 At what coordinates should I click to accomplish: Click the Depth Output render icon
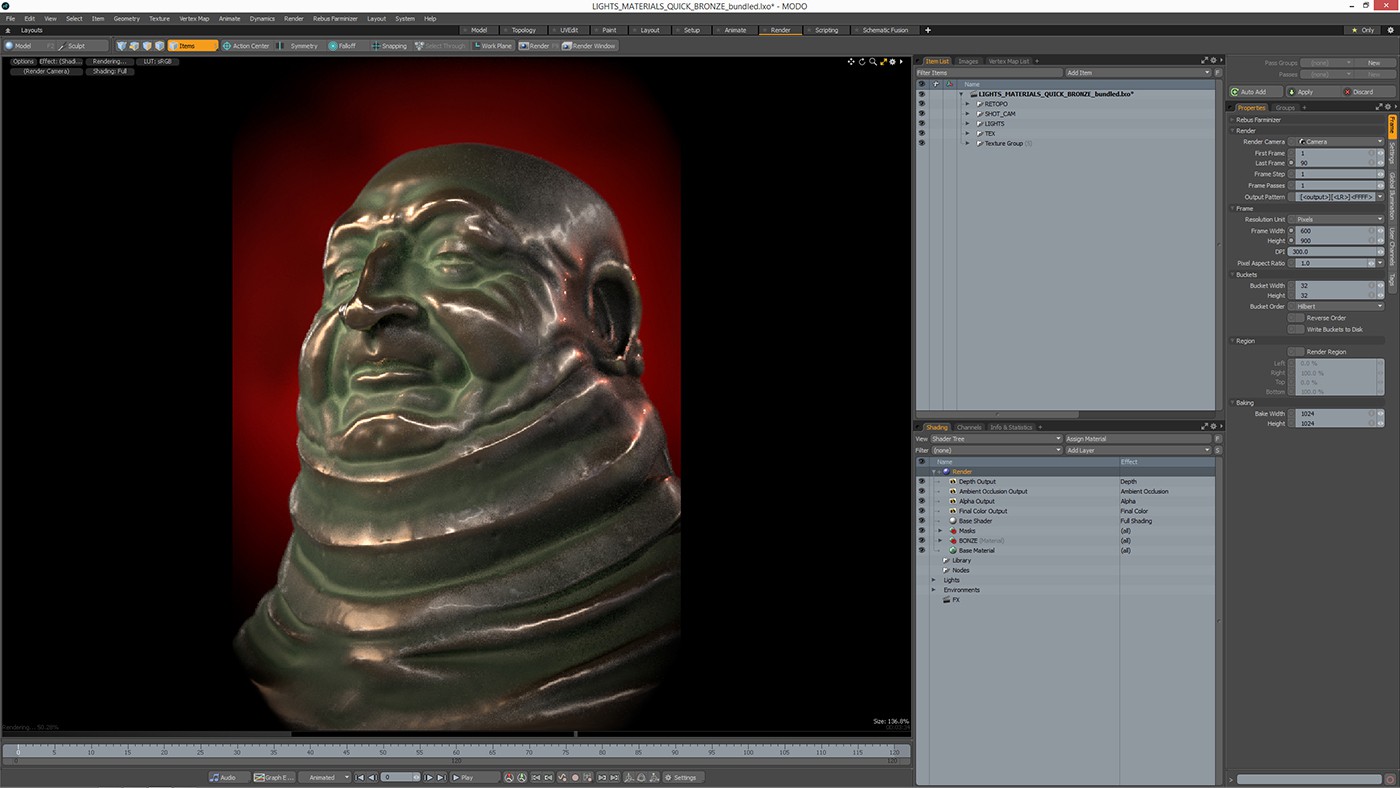tap(953, 482)
